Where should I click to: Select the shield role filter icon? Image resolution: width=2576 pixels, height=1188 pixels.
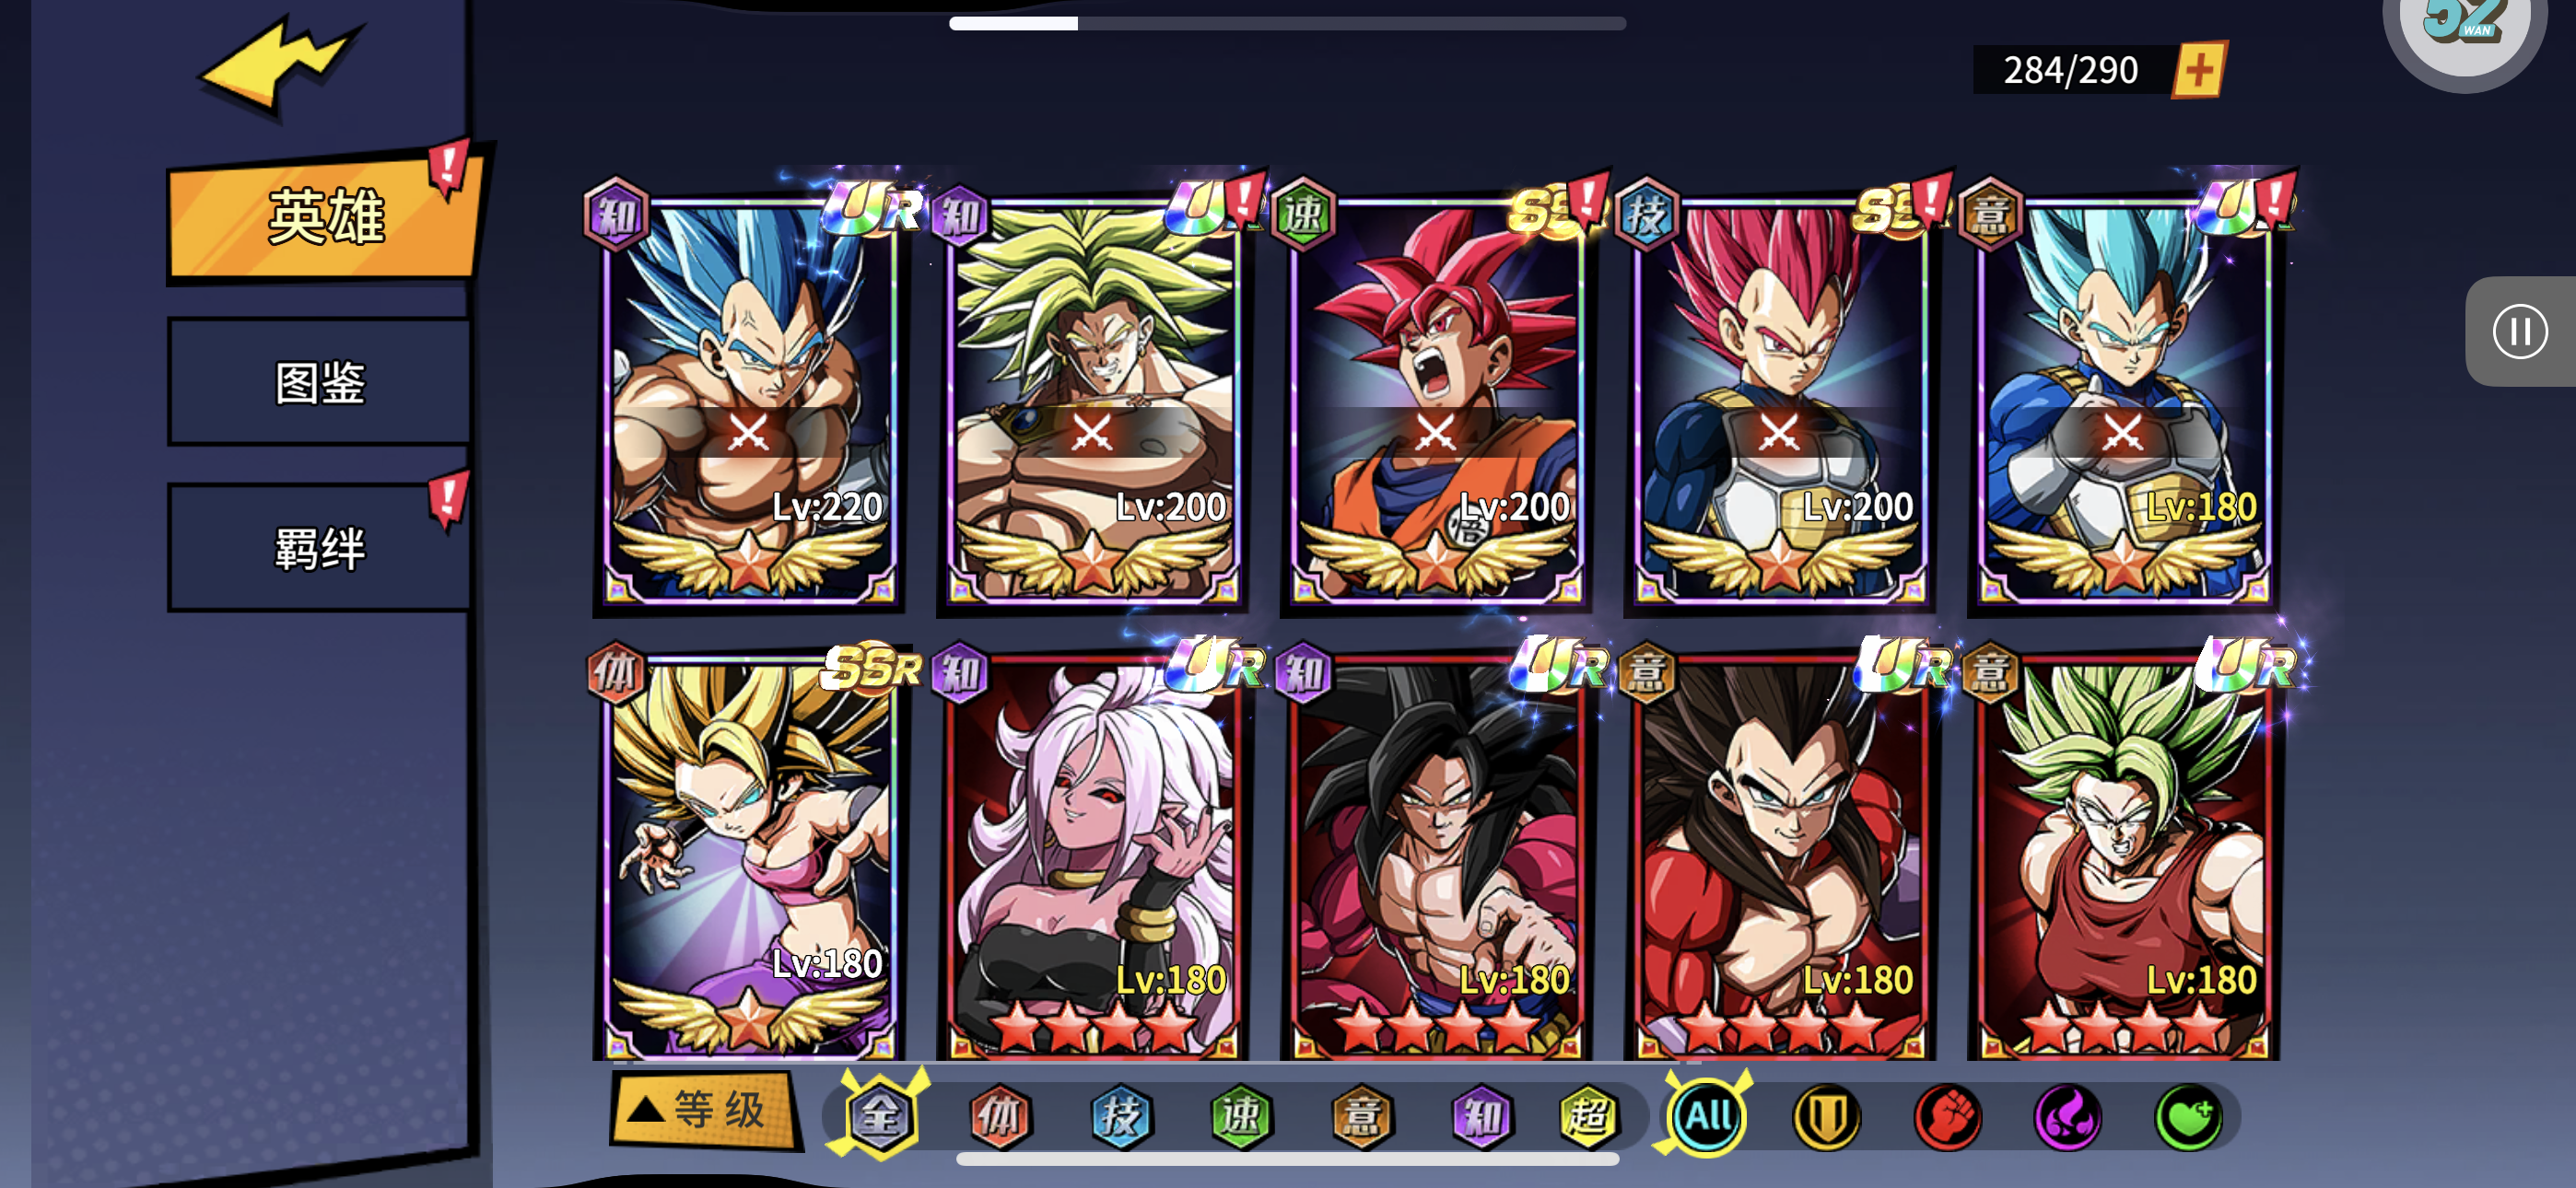[1826, 1116]
